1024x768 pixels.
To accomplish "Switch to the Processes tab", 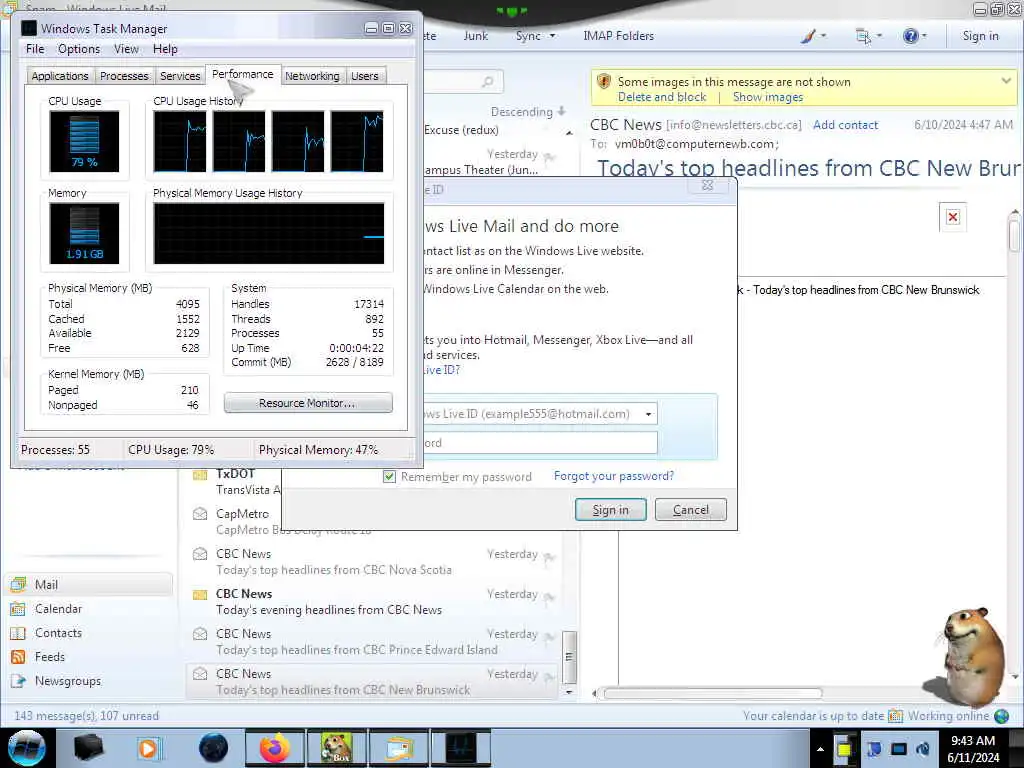I will click(124, 76).
